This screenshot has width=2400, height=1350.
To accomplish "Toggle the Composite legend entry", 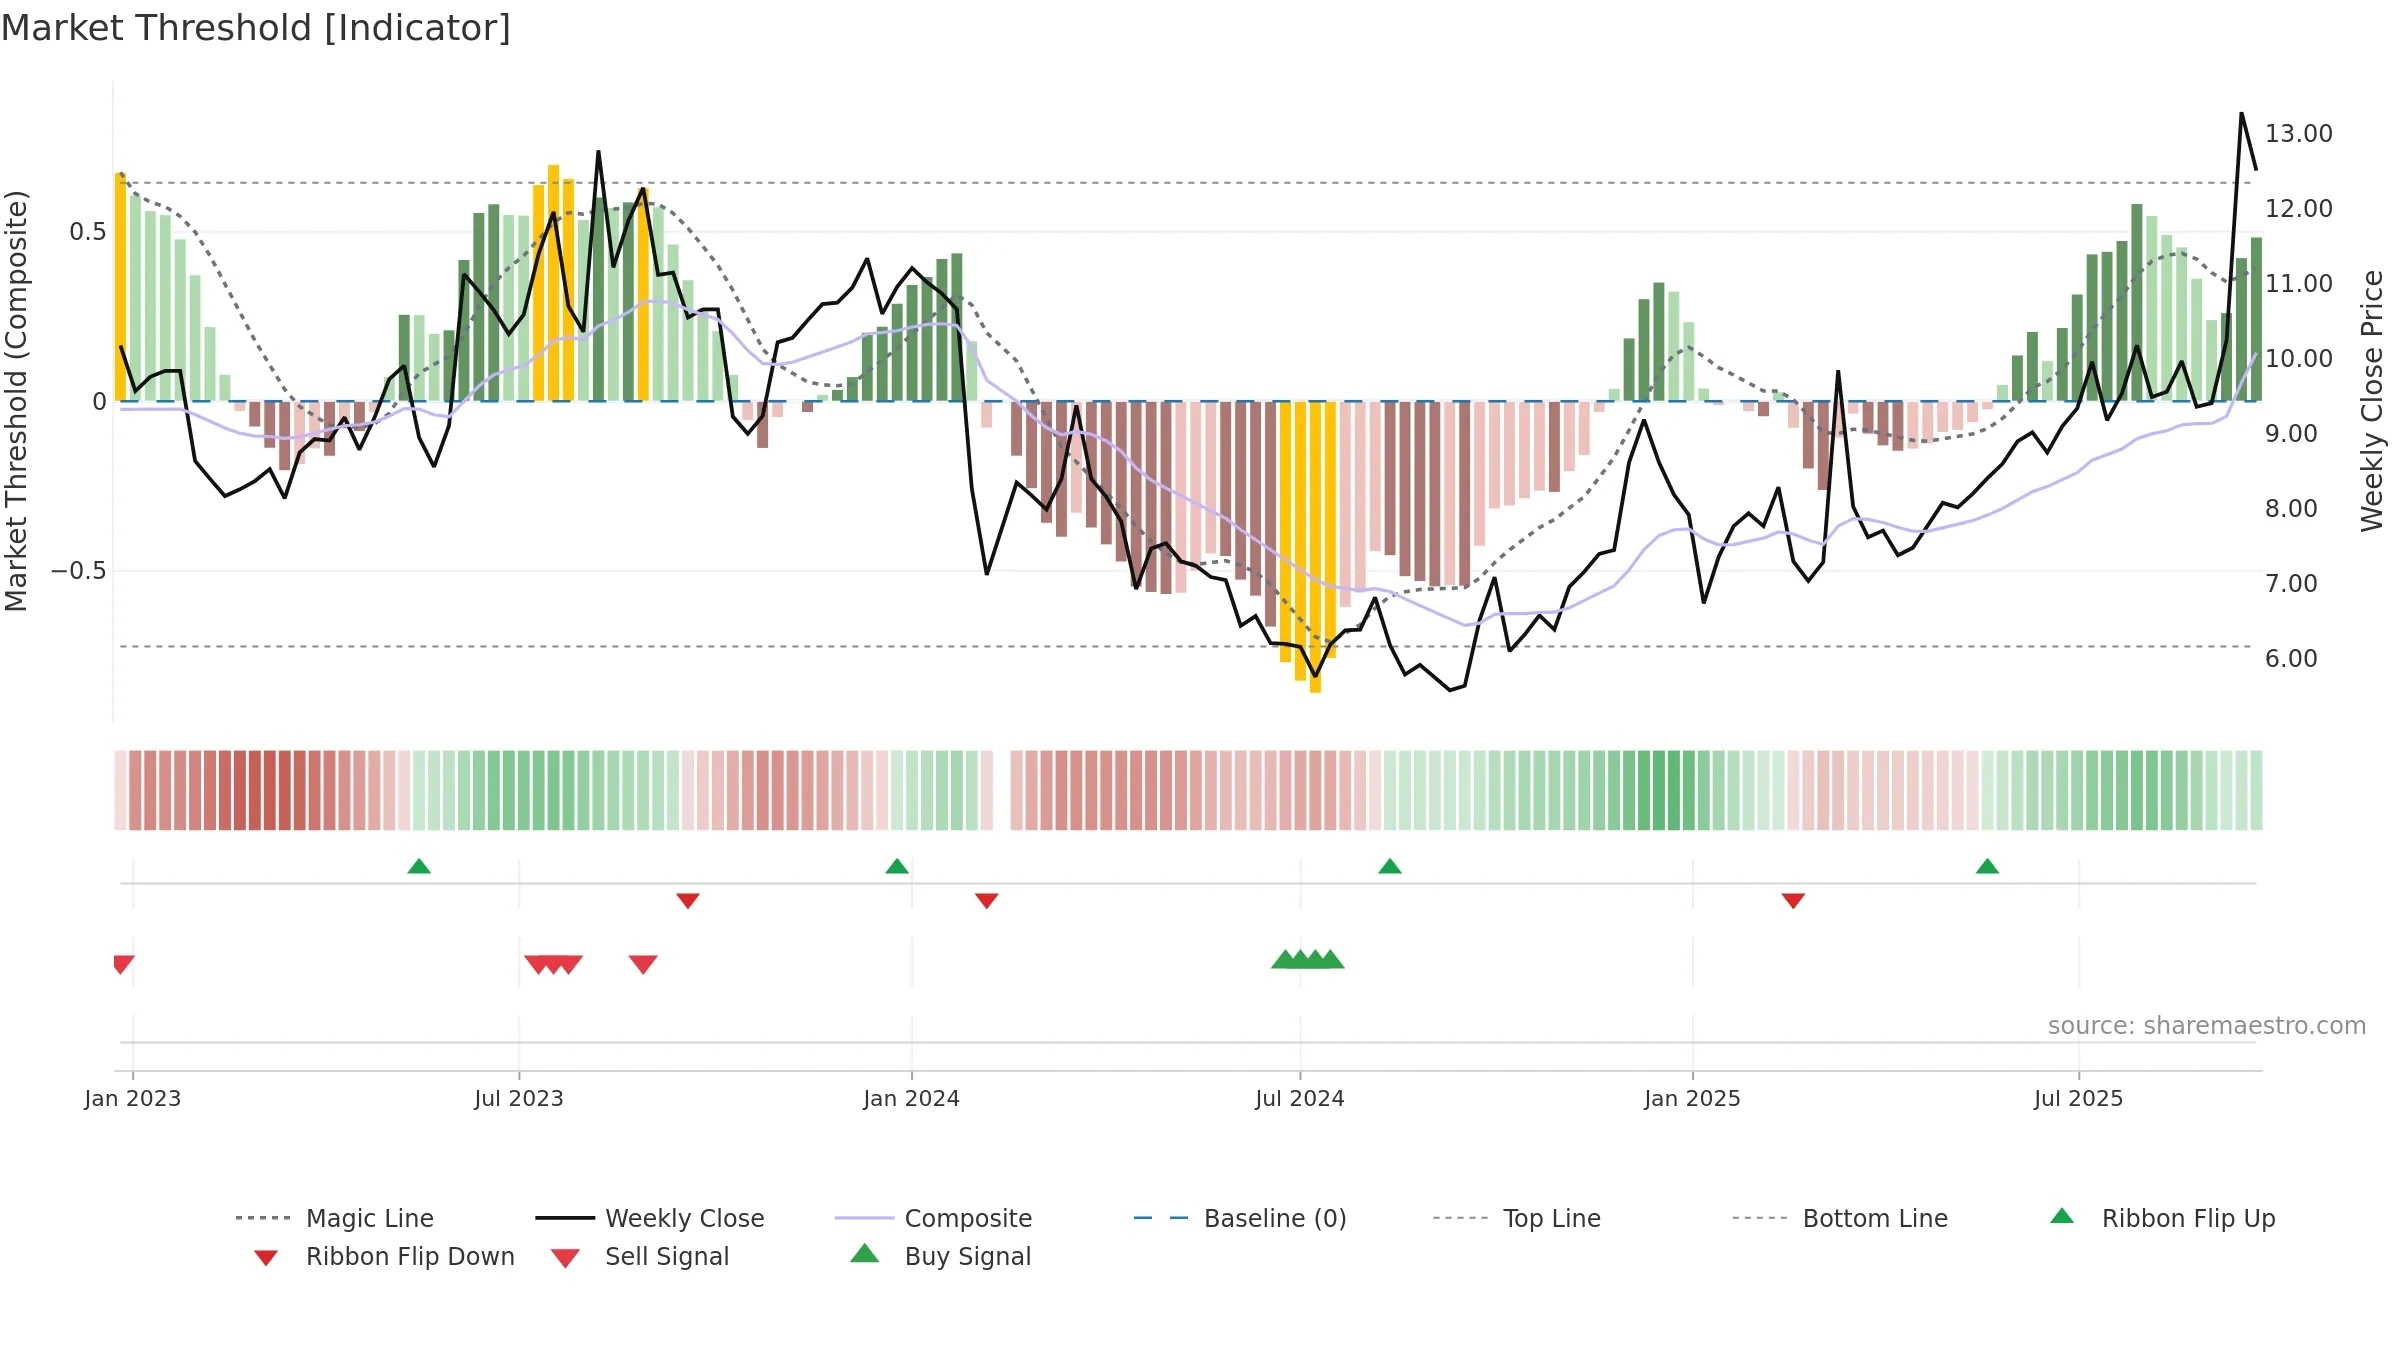I will (933, 1218).
